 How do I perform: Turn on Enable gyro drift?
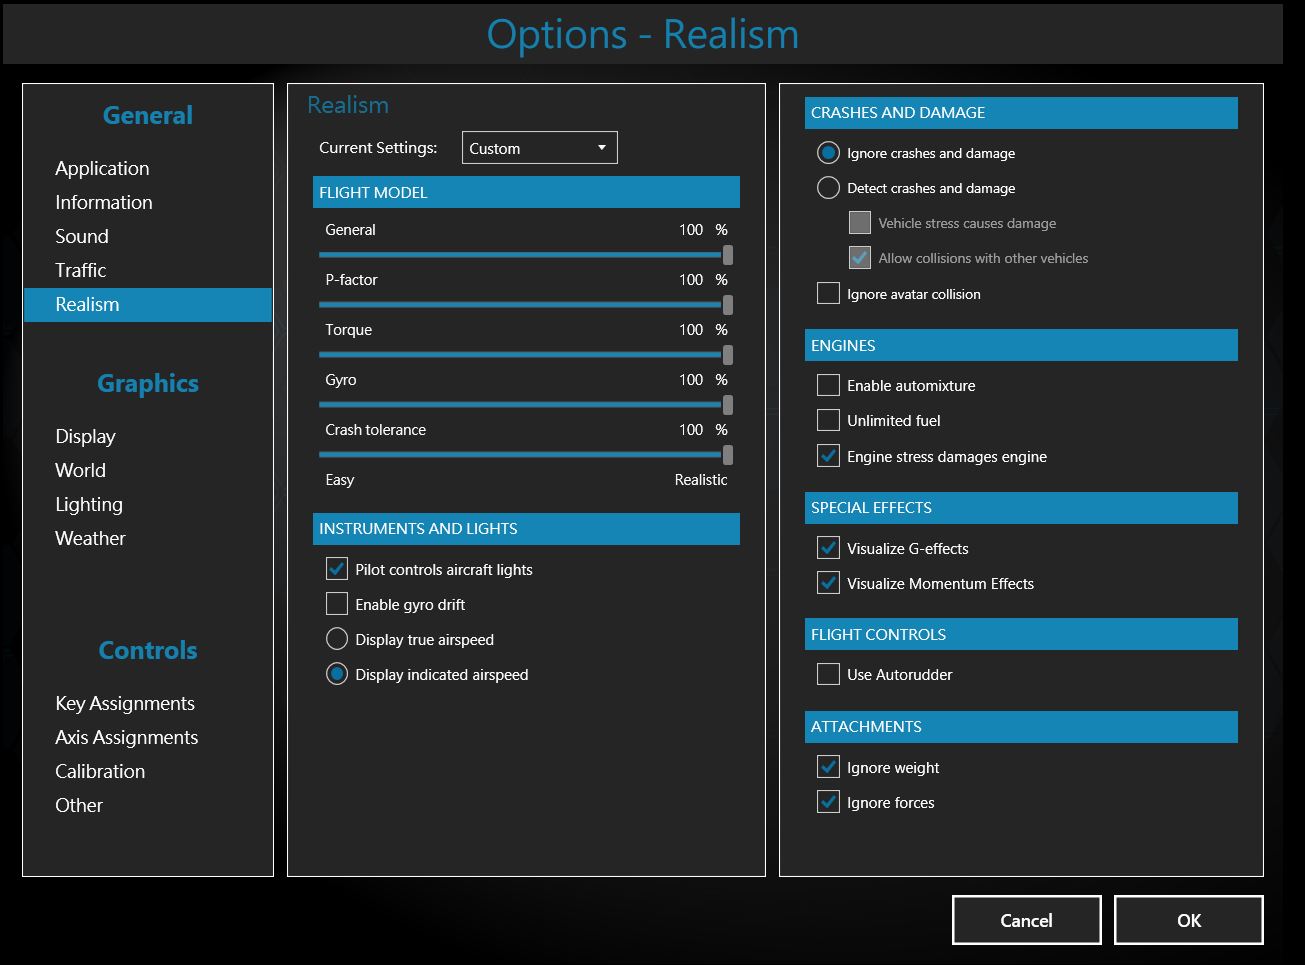coord(337,604)
